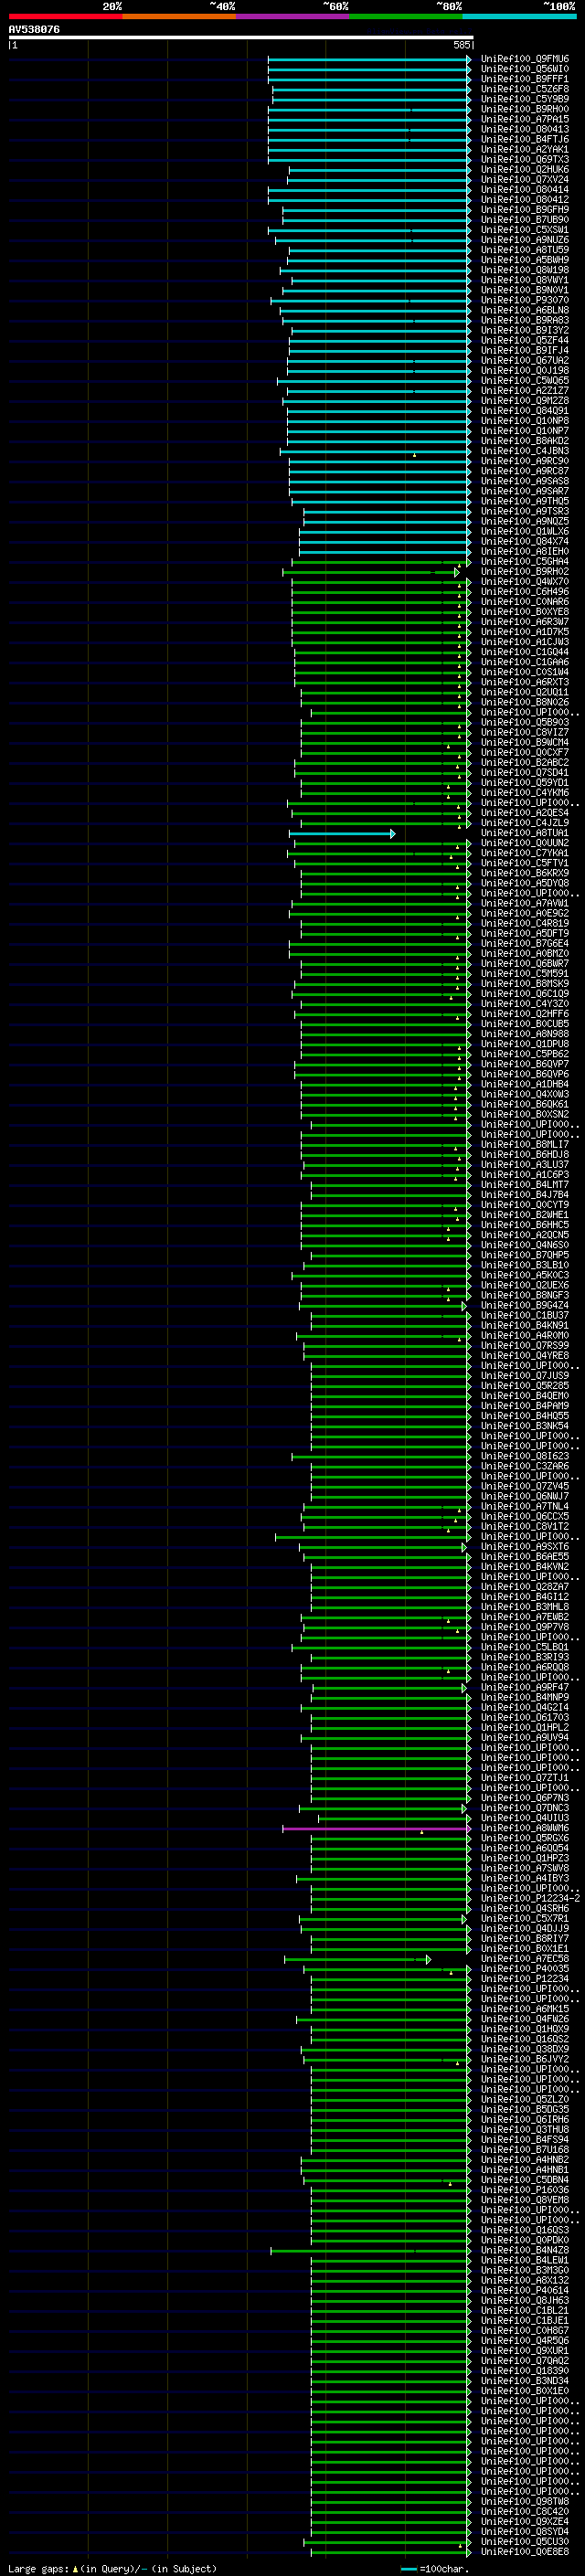Viewport: 585px width, 2576px height.
Task: Open hit UniRef100_Q56WI0
Action: click(524, 69)
